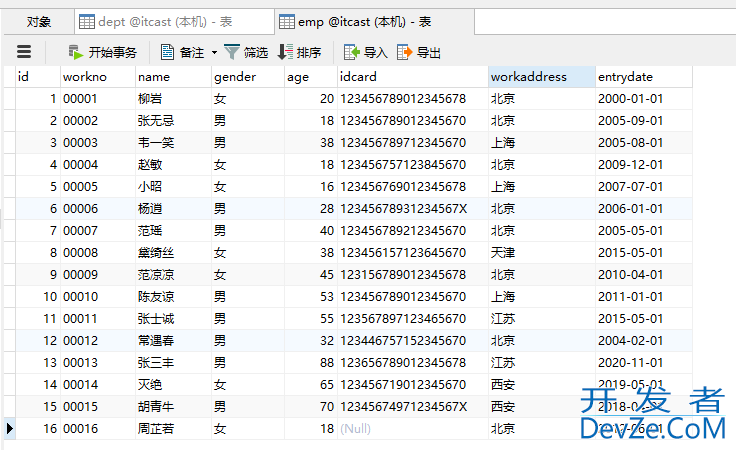Click id cell 12
Viewport: 736px width, 450px height.
click(x=38, y=341)
